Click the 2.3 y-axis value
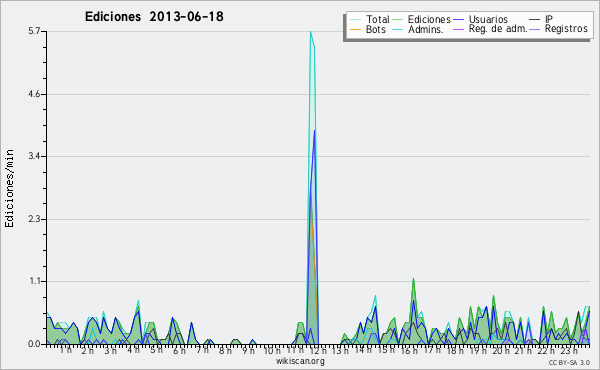The image size is (600, 370). click(x=34, y=219)
